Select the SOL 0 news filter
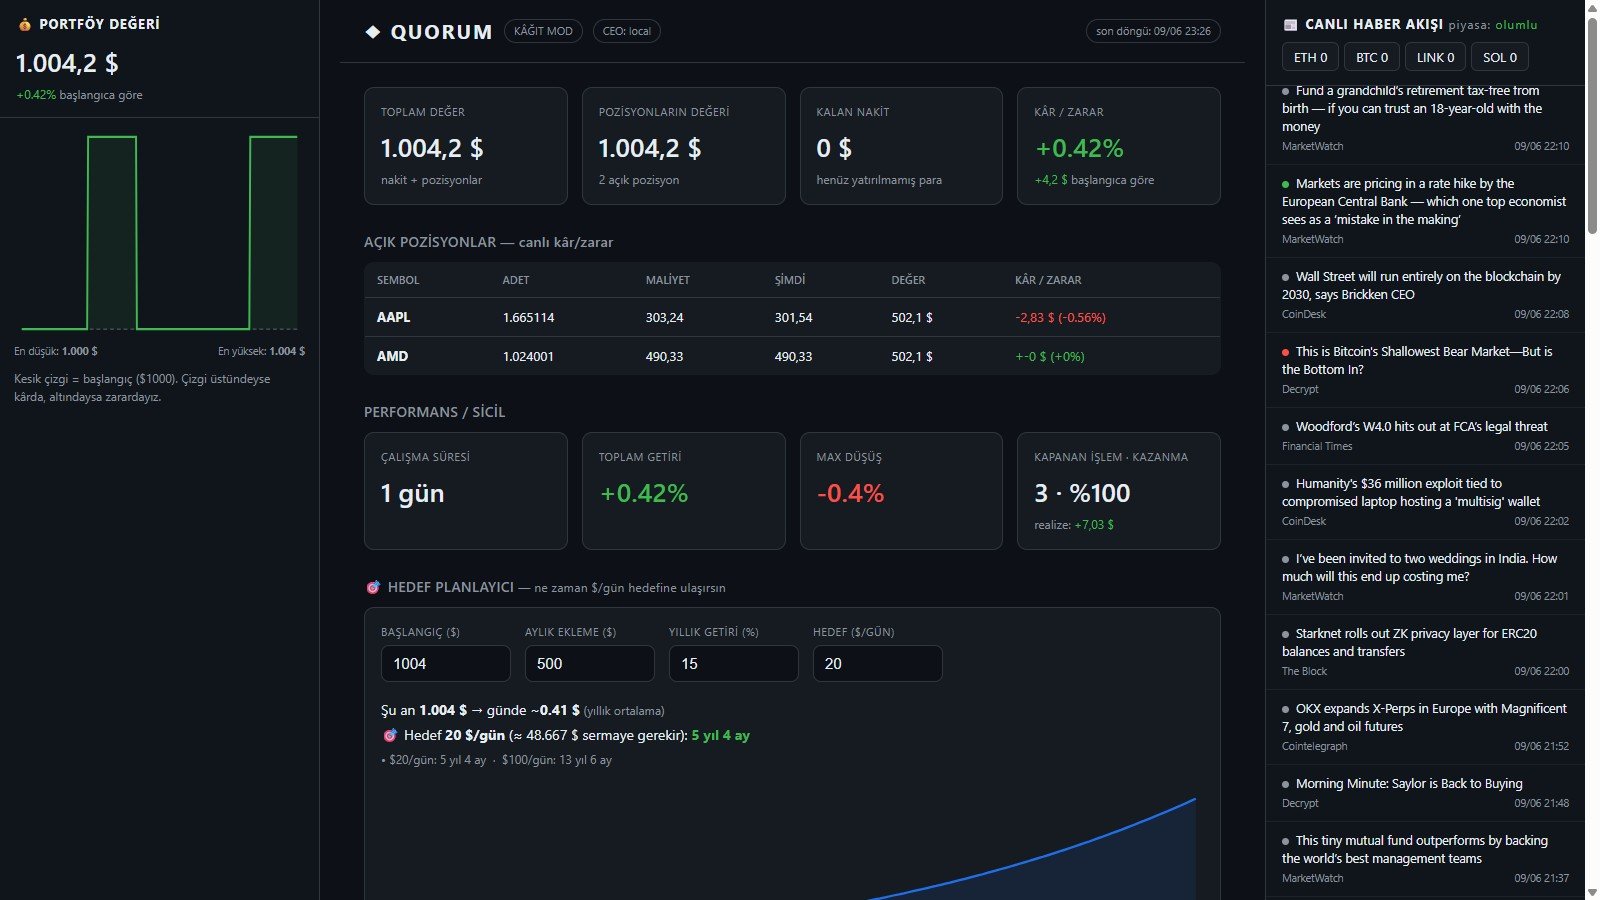Viewport: 1600px width, 900px height. [x=1500, y=57]
